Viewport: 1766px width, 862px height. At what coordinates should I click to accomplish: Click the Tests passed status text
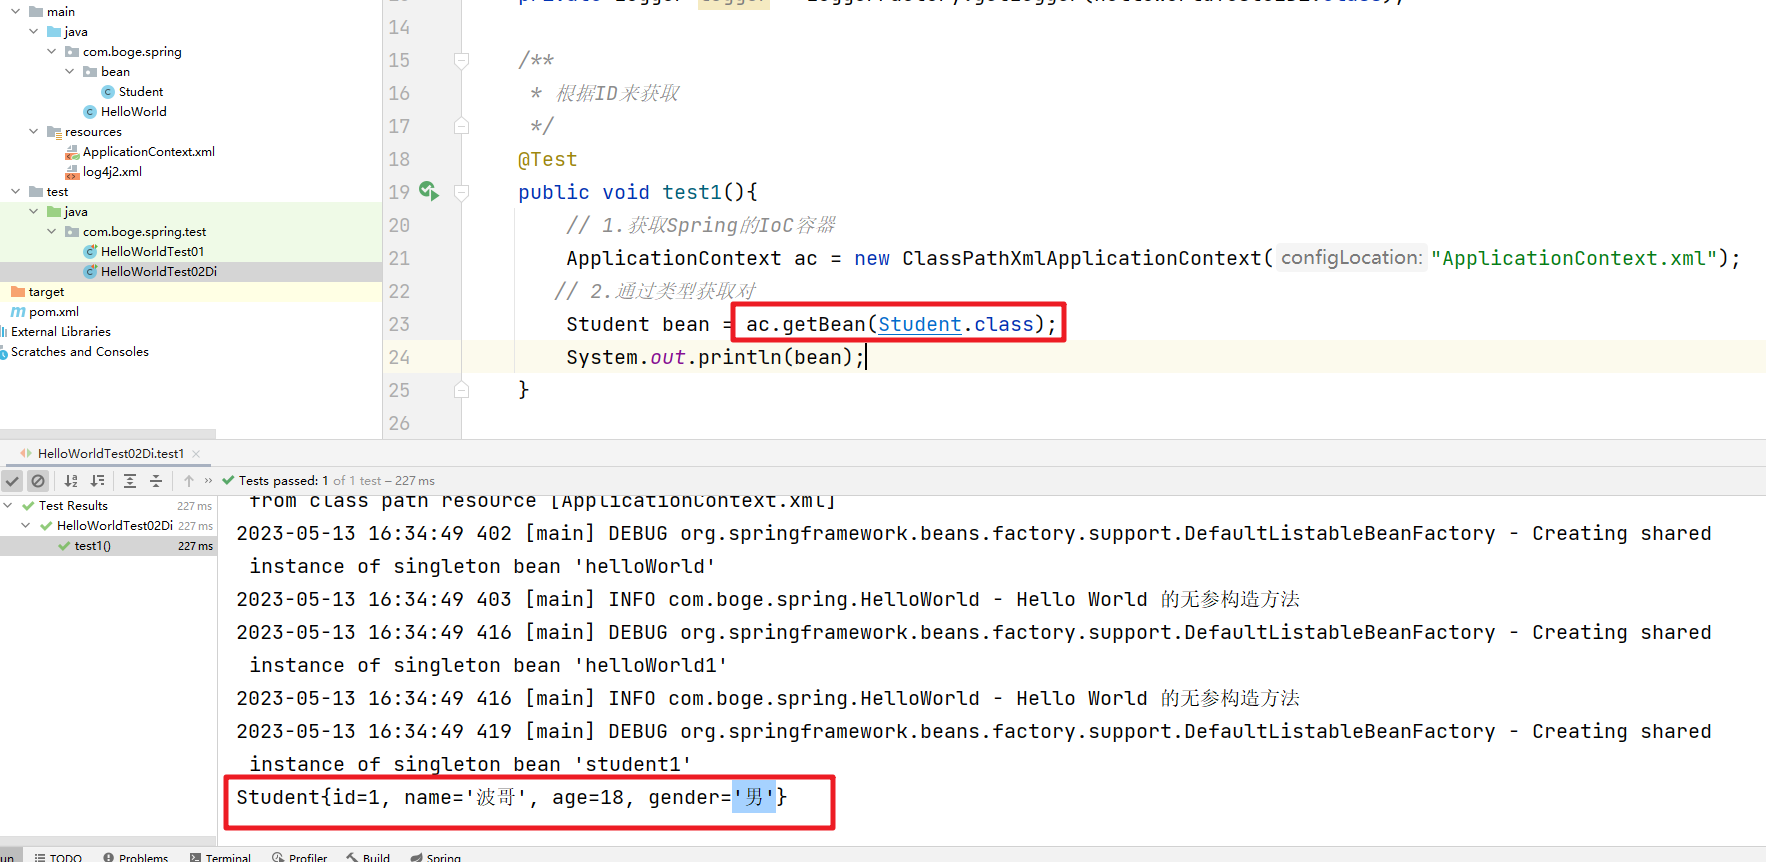coord(336,481)
